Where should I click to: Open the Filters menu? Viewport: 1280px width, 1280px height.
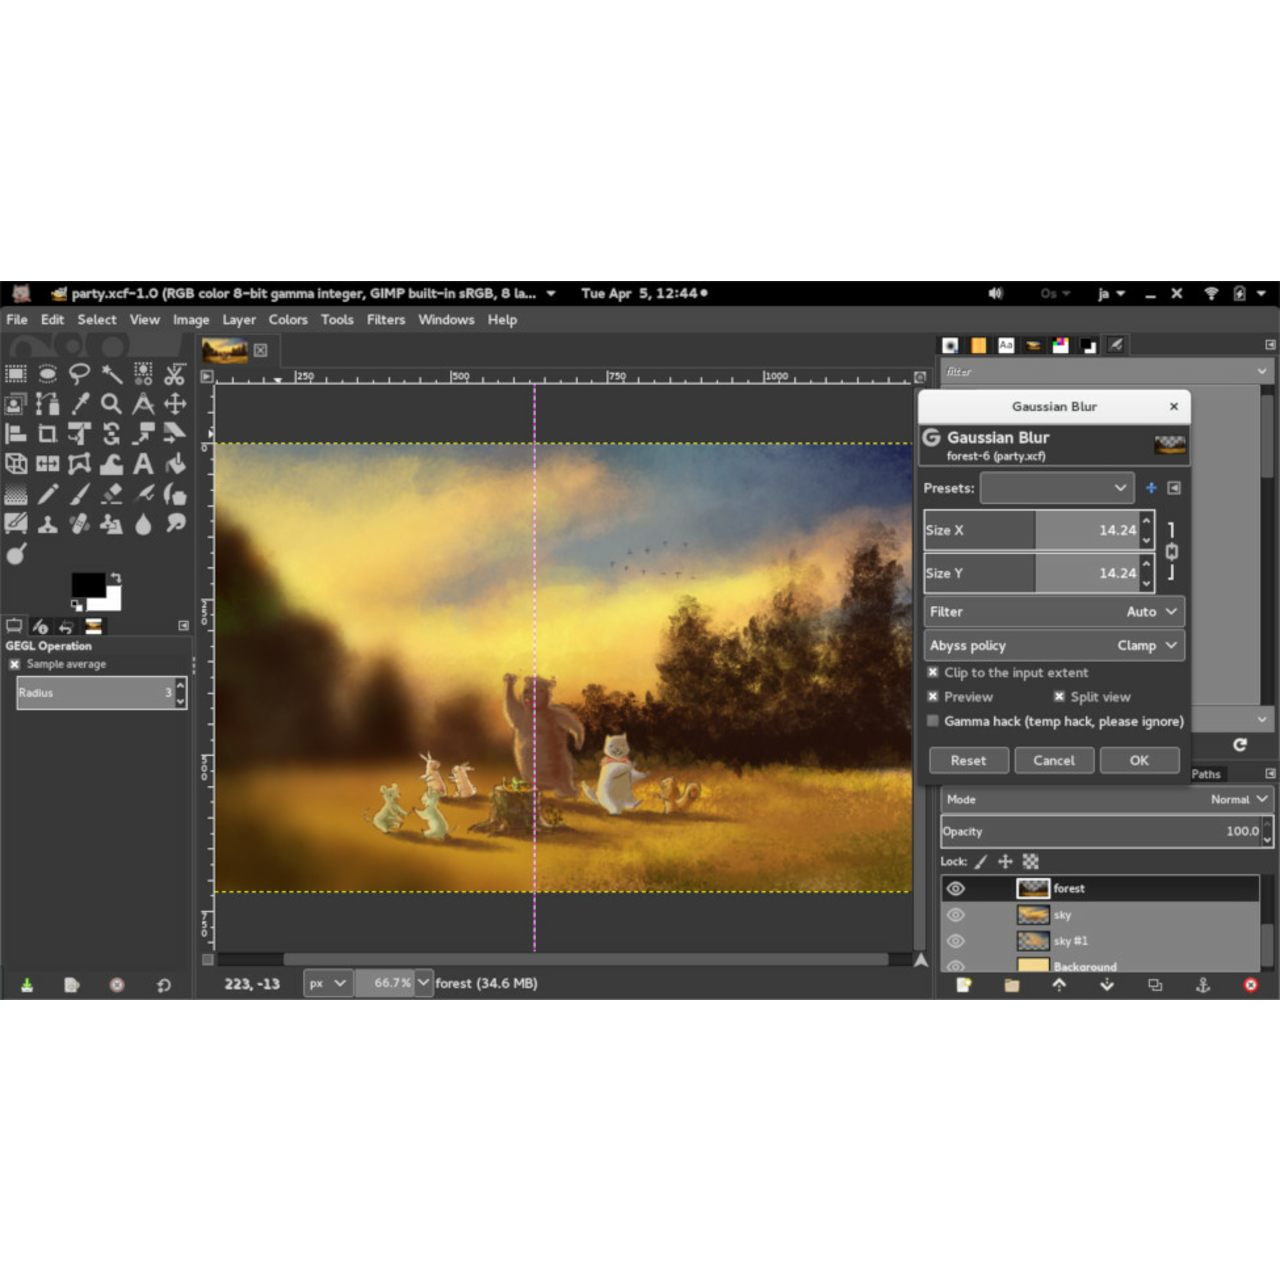(x=386, y=320)
